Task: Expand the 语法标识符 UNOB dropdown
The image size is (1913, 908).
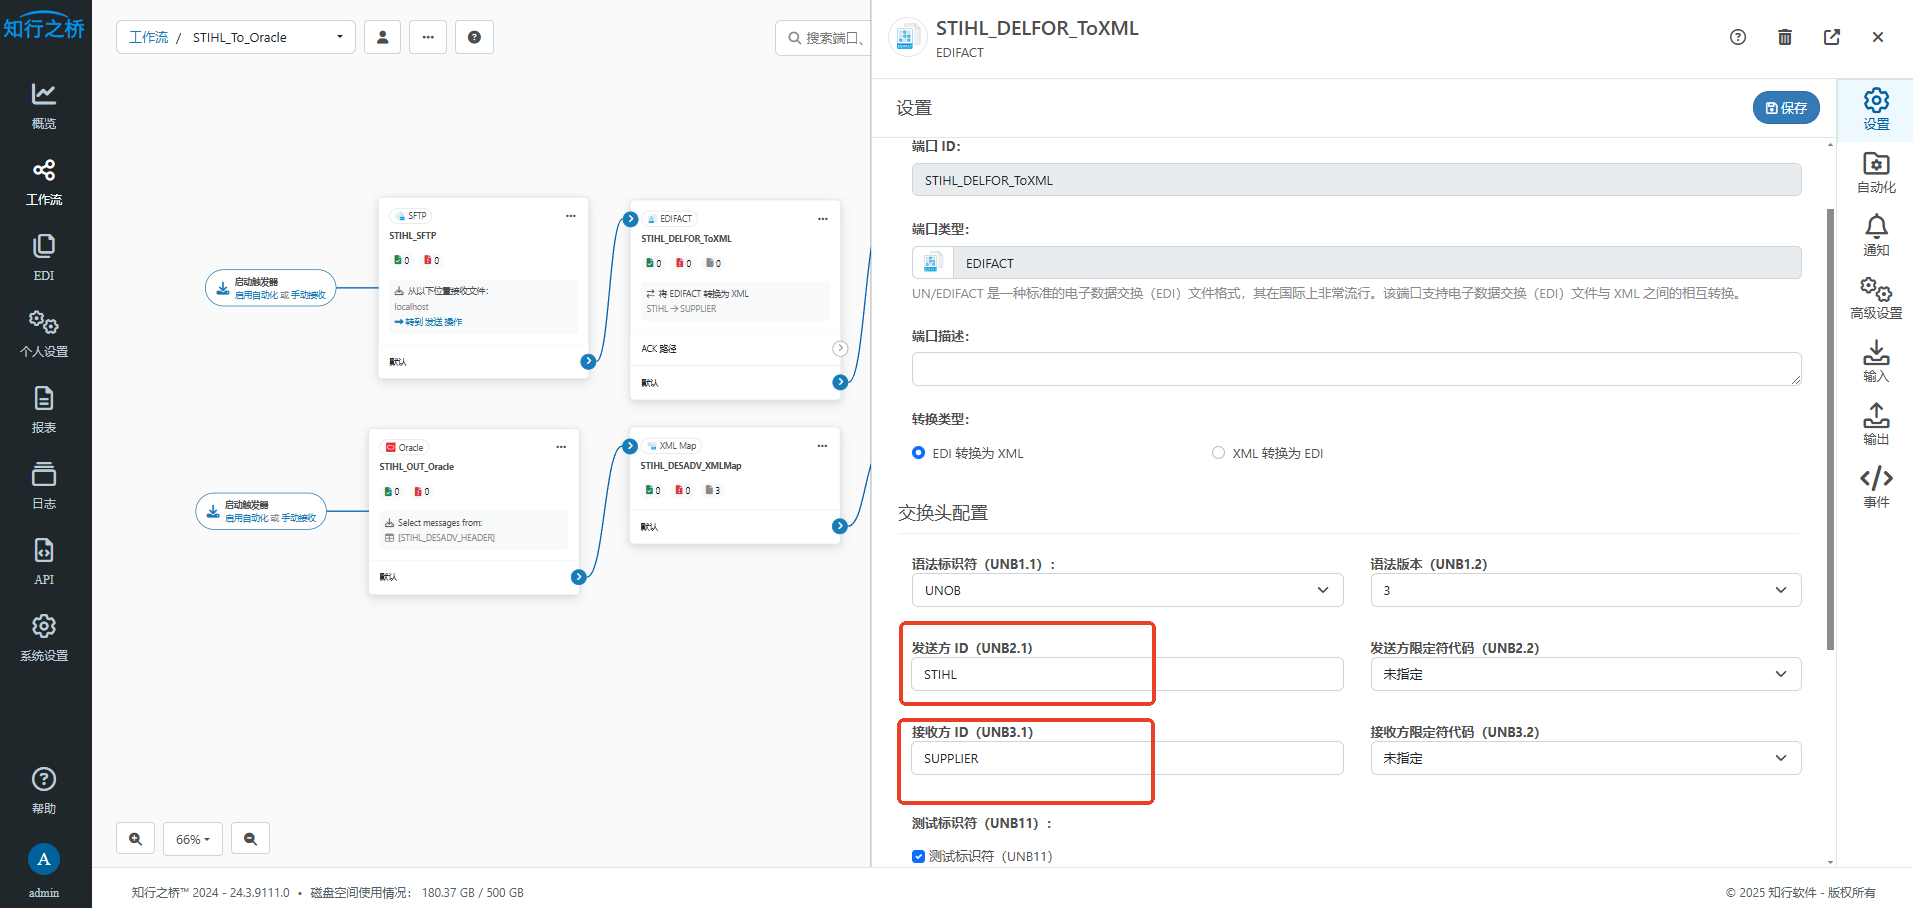Action: click(x=1126, y=590)
